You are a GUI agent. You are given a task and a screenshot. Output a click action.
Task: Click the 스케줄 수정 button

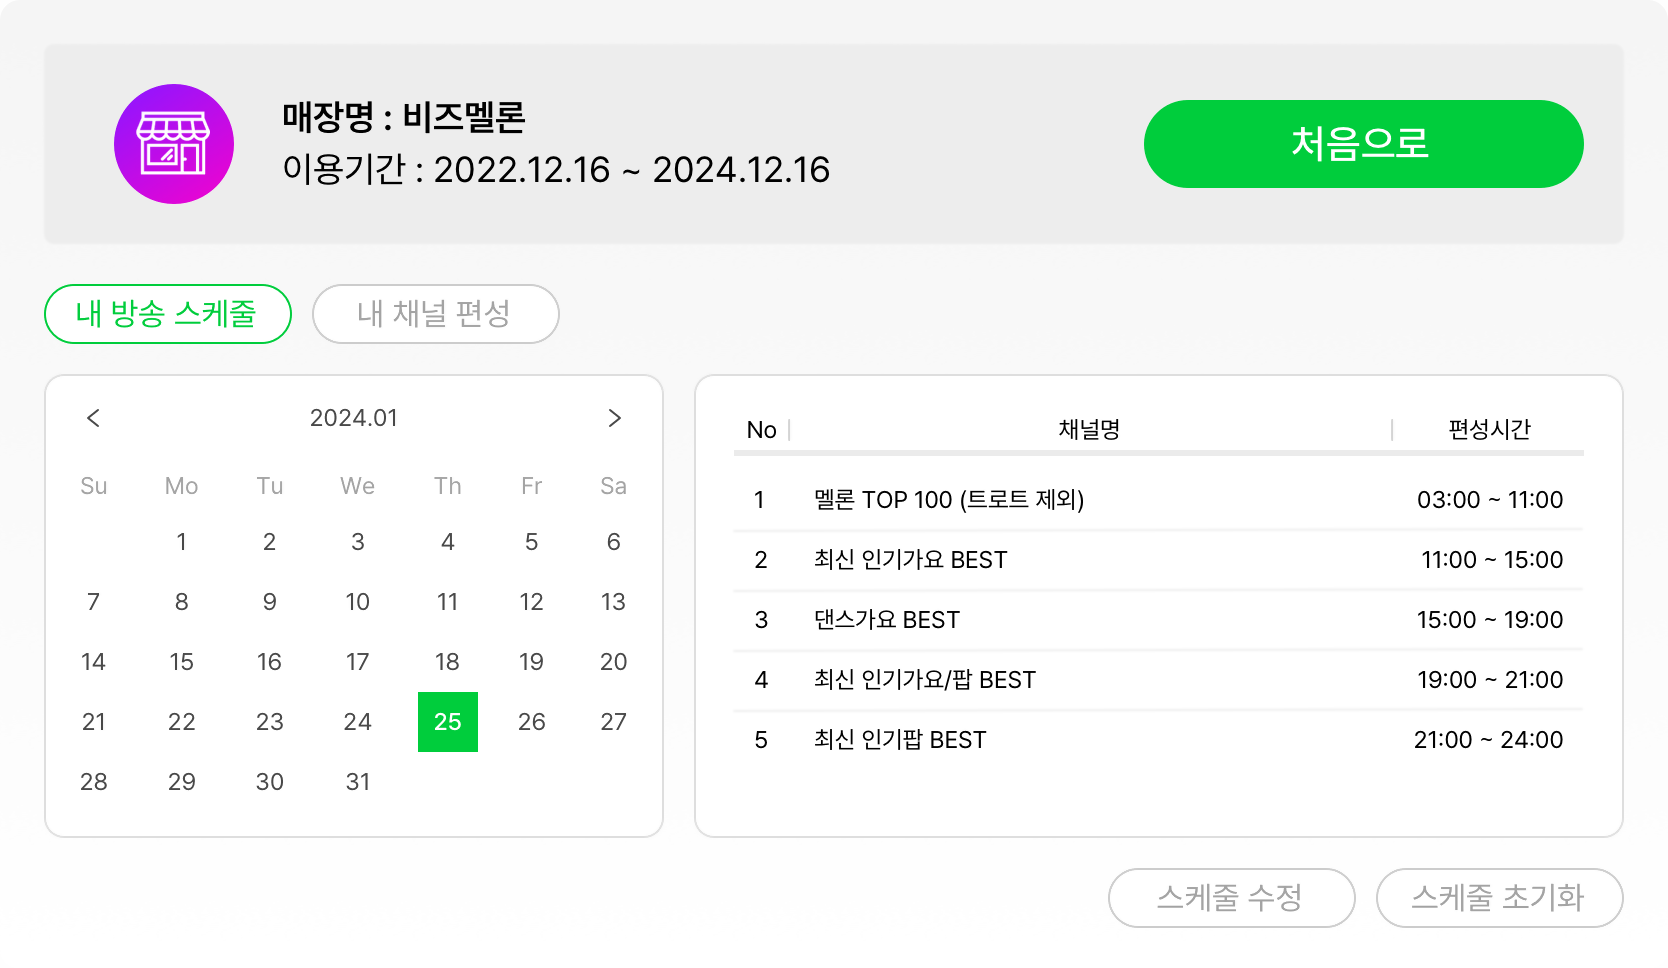click(x=1231, y=898)
